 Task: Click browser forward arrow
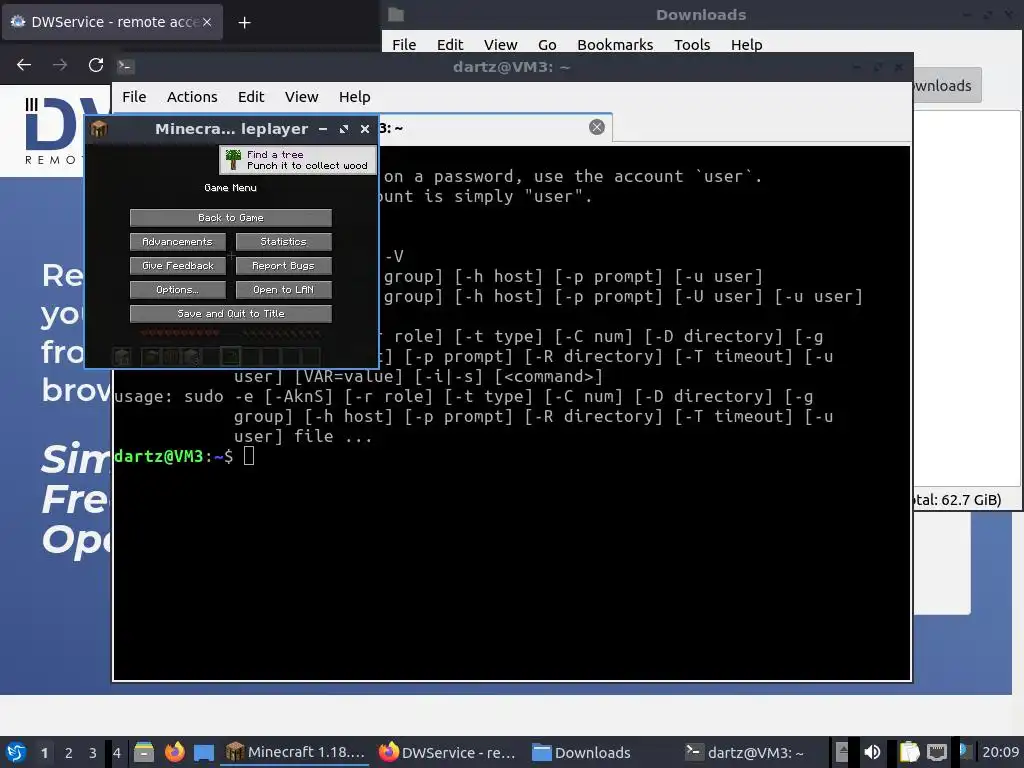point(60,65)
